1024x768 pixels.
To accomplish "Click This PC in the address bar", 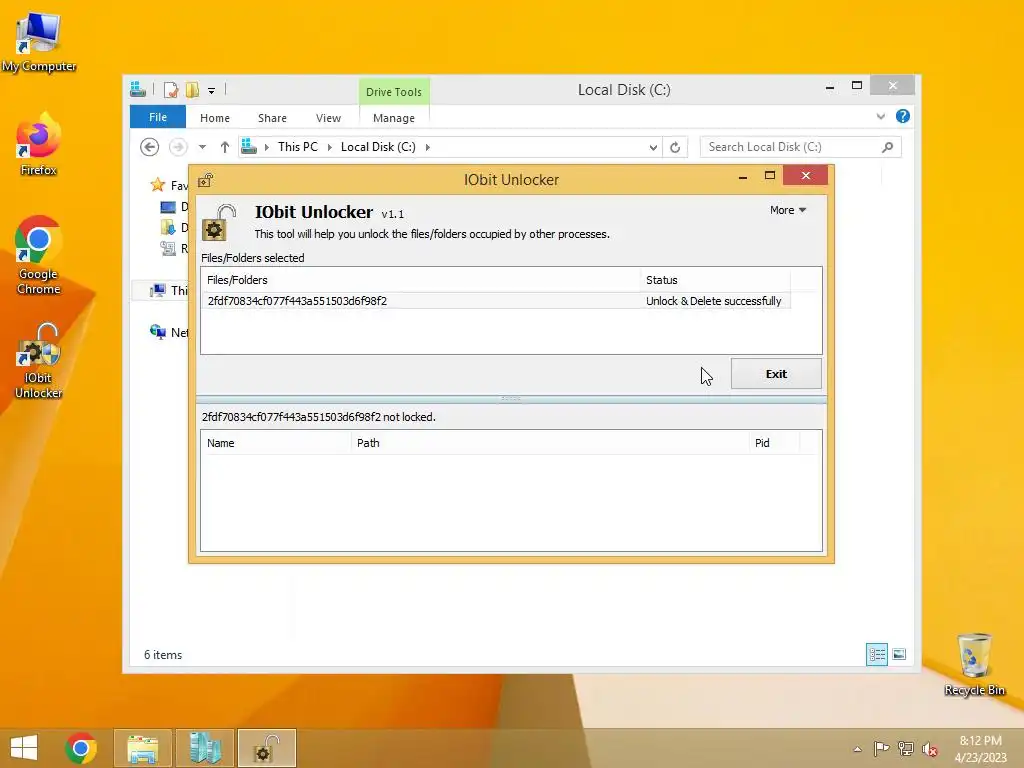I will [x=298, y=147].
